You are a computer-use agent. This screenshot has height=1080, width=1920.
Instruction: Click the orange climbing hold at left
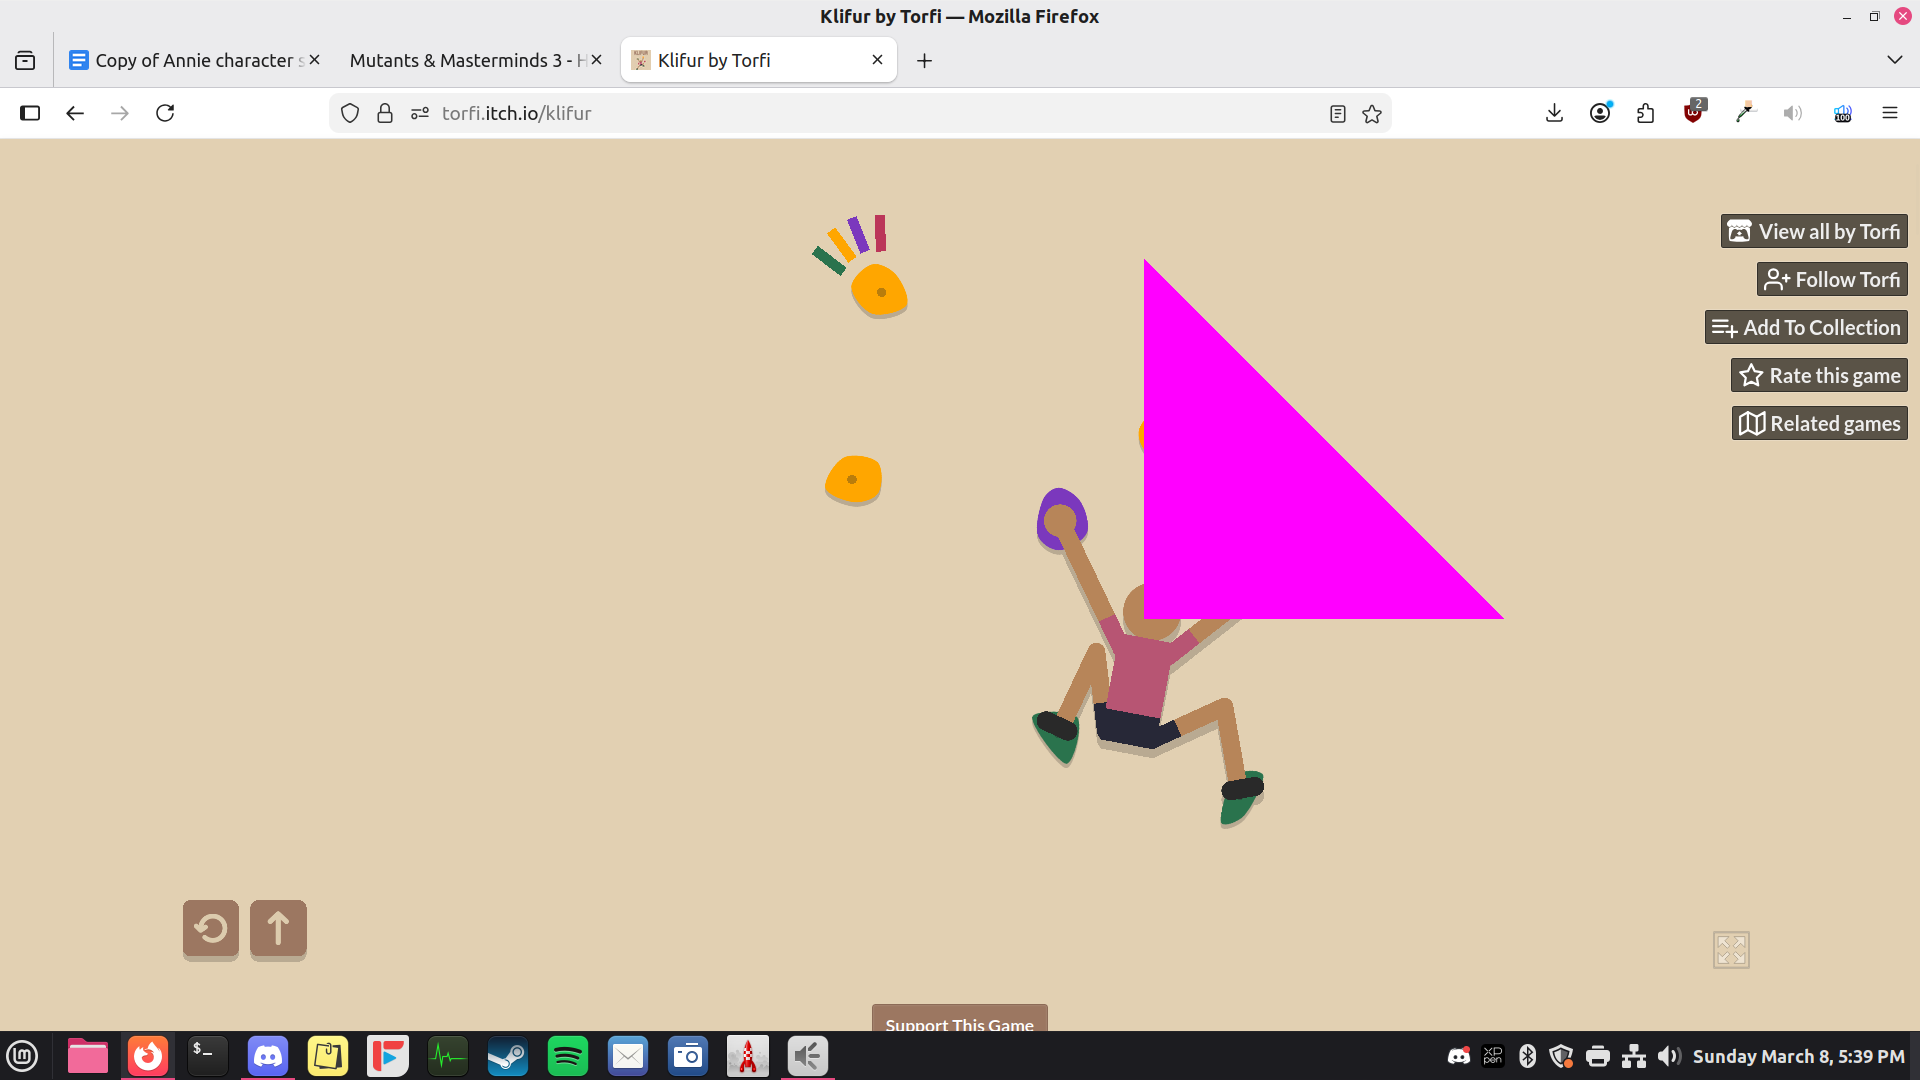[853, 479]
